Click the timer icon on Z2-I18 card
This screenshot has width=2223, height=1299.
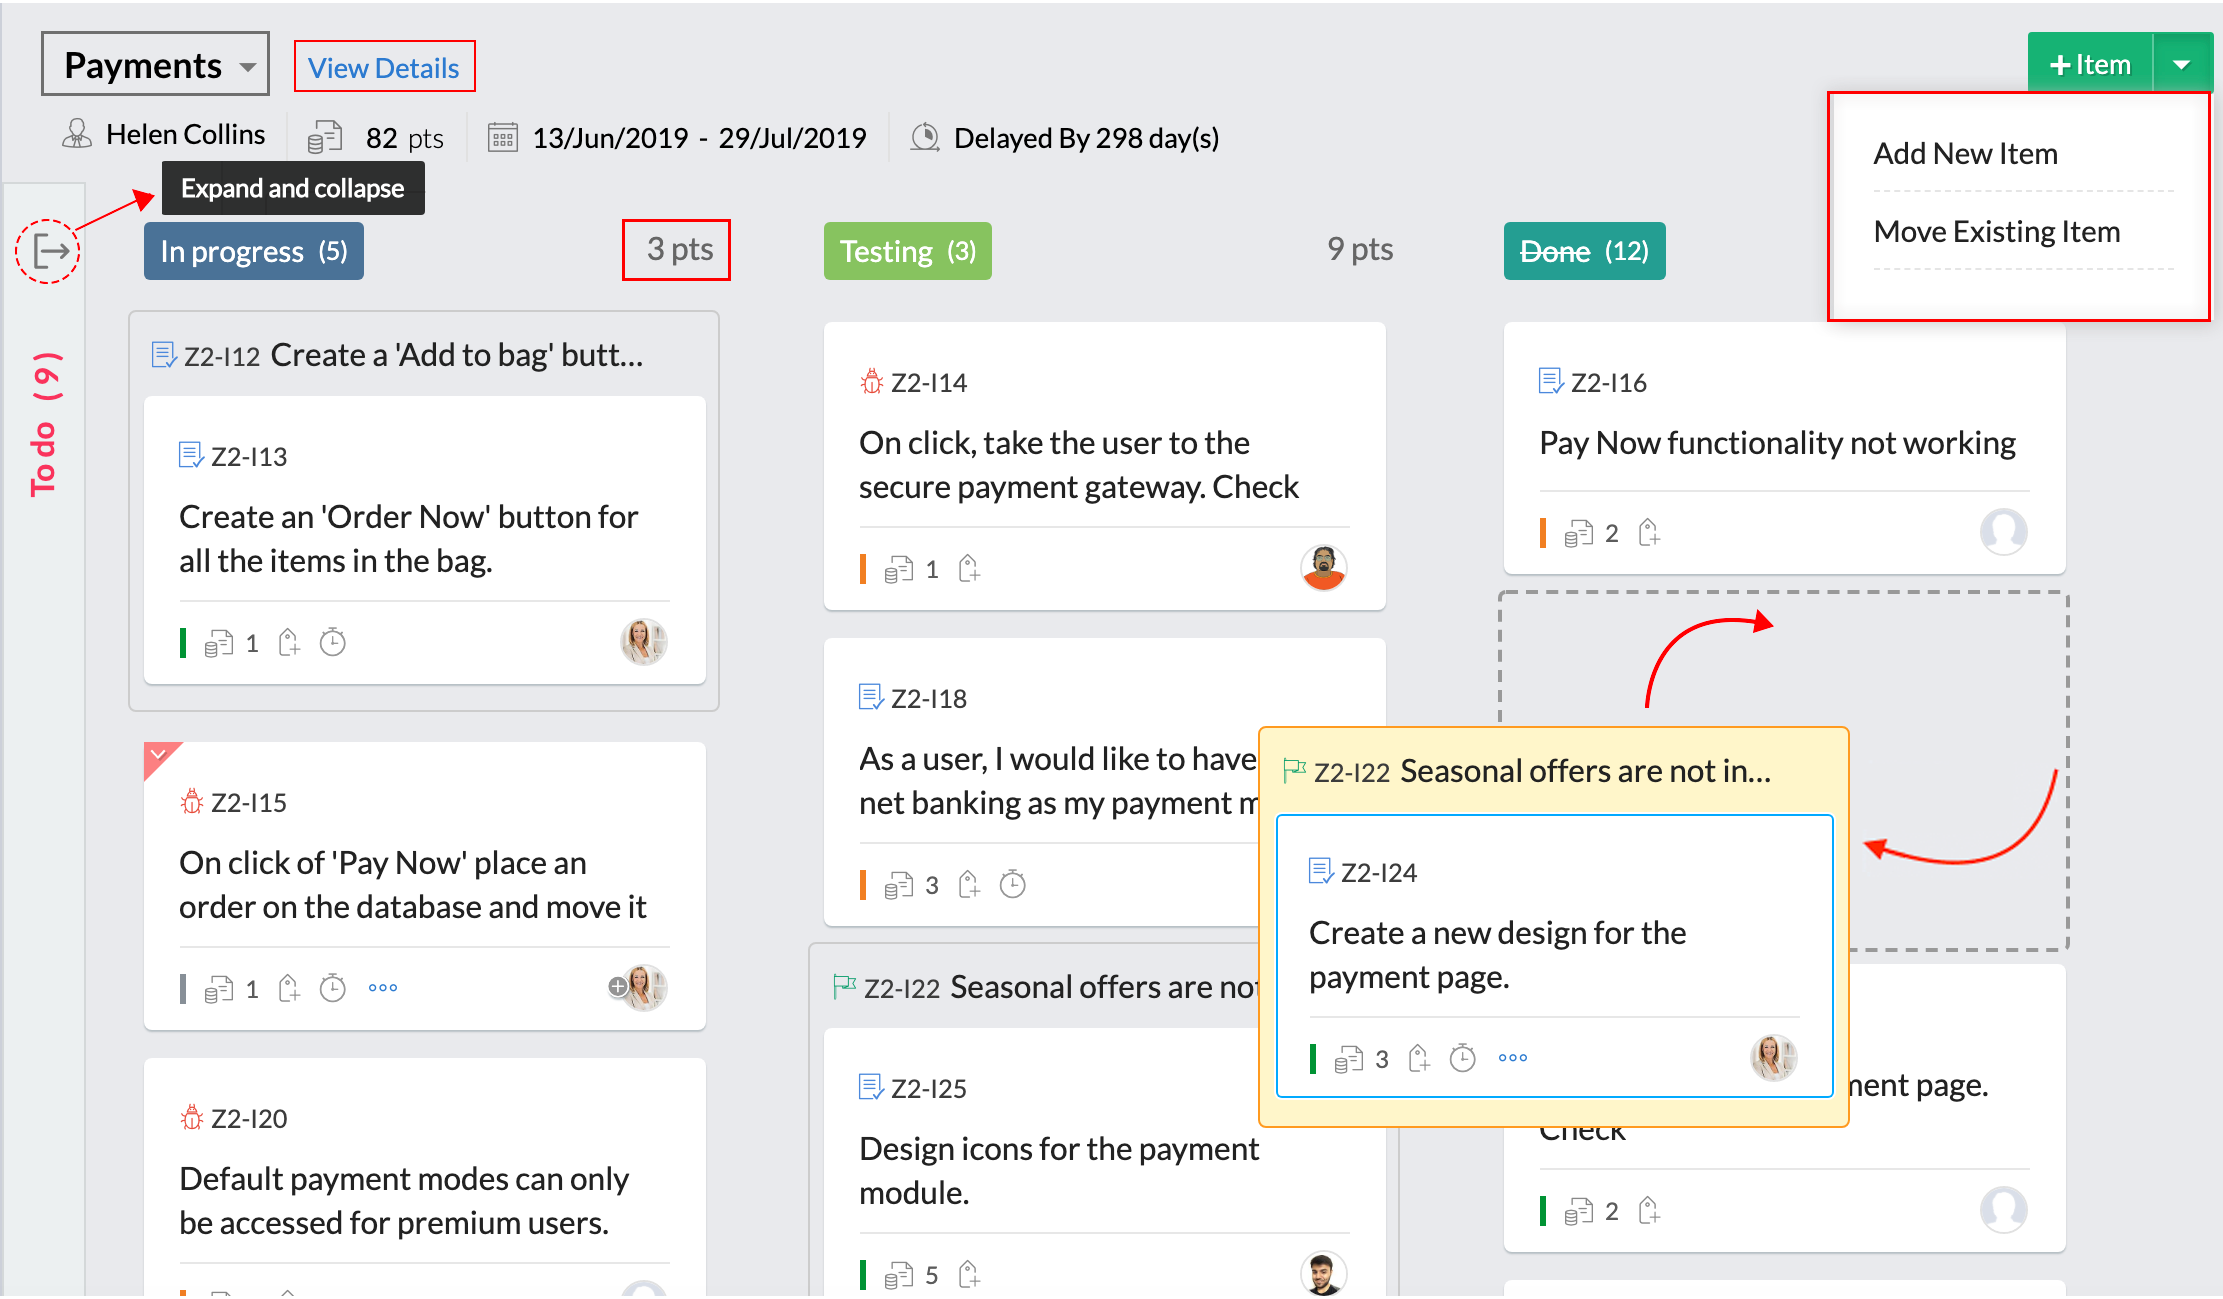click(x=1013, y=885)
